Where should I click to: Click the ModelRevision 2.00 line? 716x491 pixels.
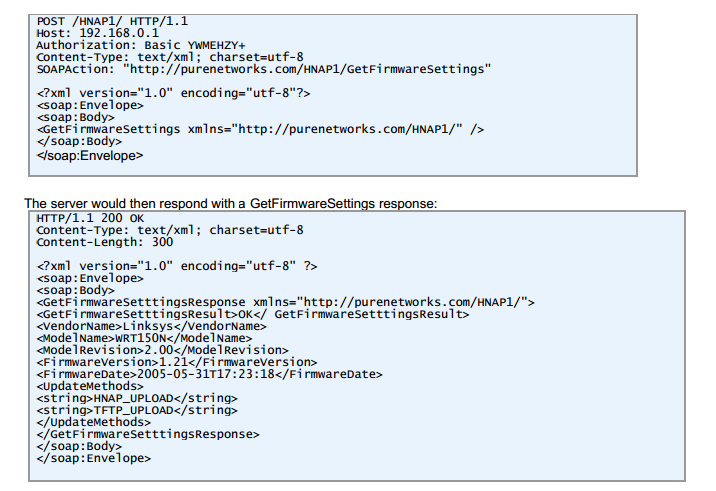coord(163,350)
